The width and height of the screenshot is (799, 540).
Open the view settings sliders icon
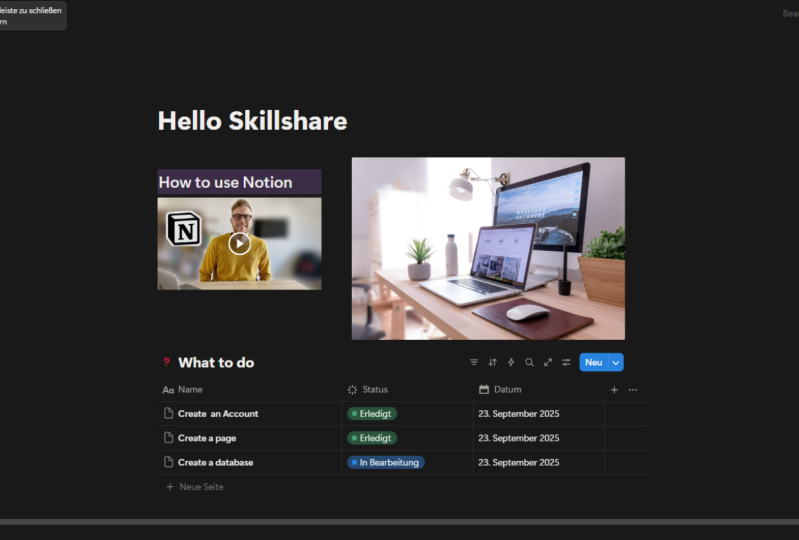click(566, 362)
